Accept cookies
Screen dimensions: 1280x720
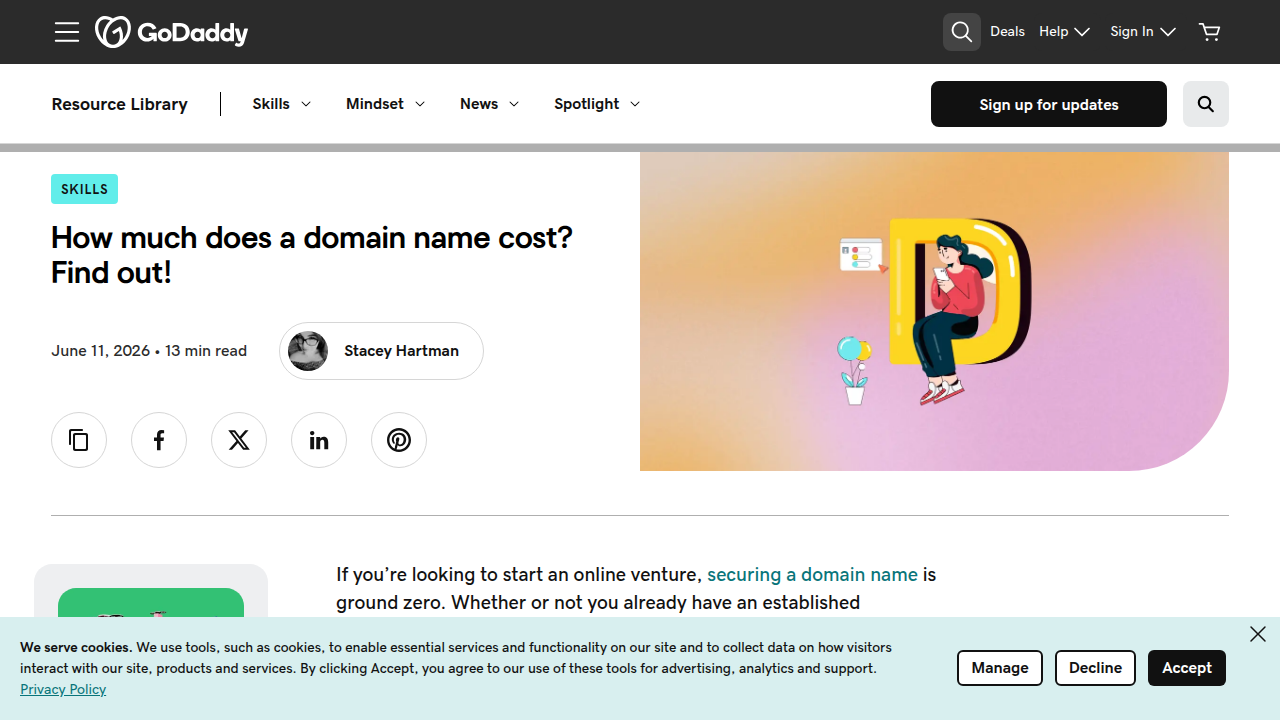tap(1187, 668)
